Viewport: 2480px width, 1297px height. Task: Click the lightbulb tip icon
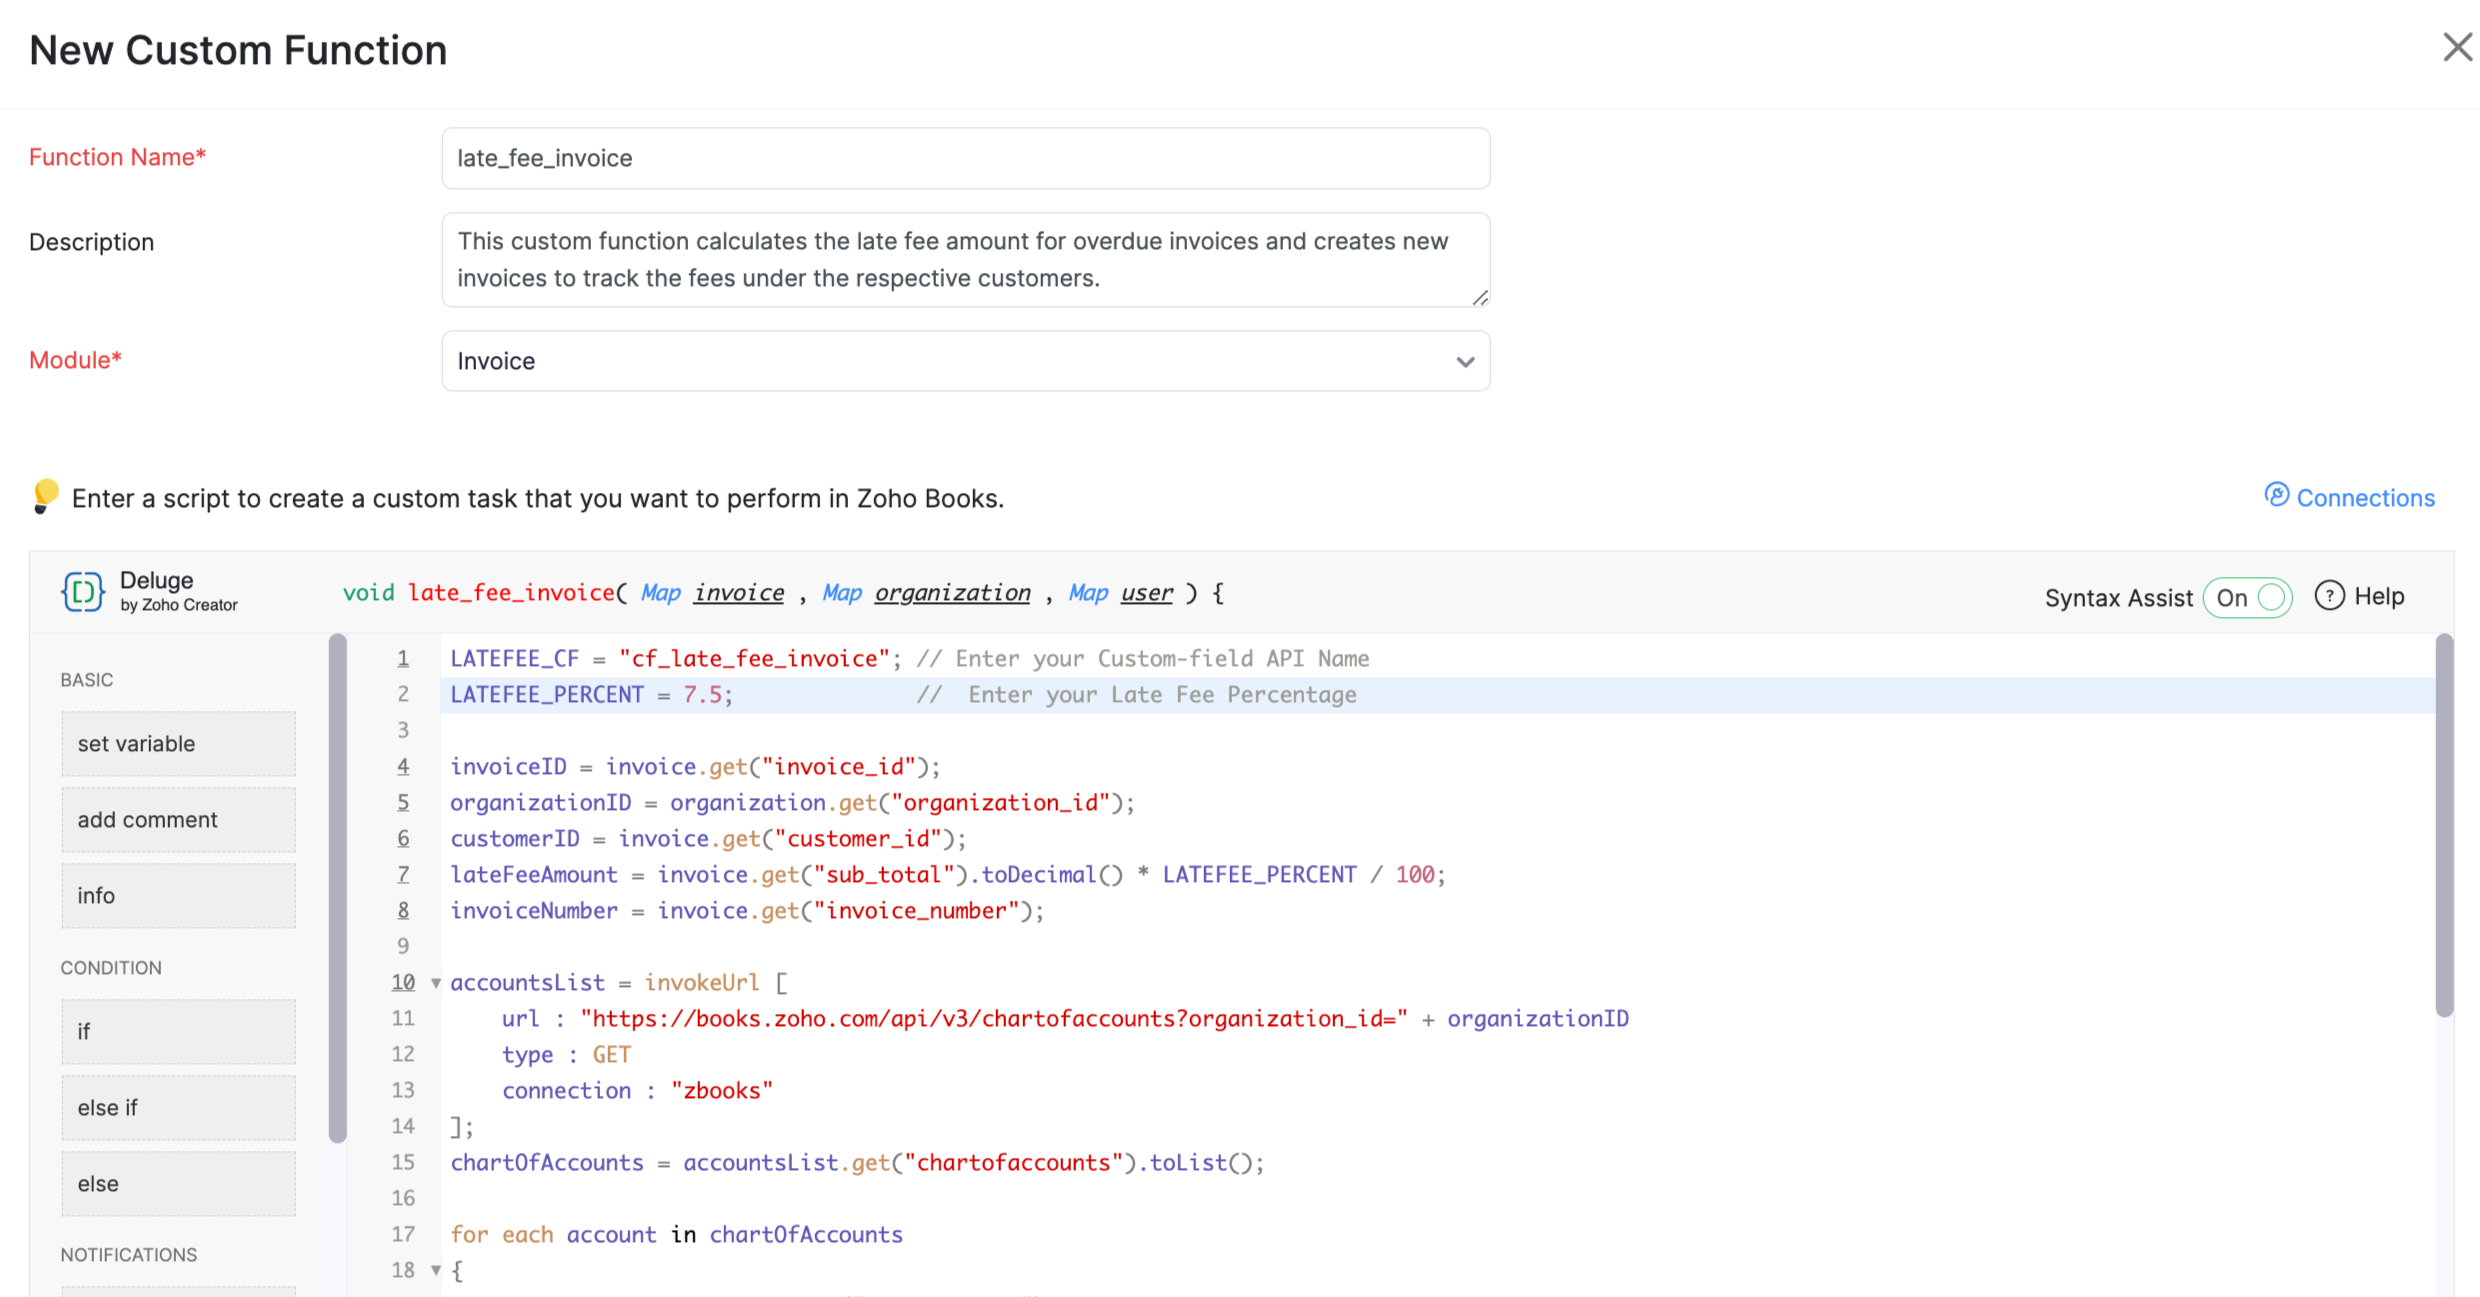click(45, 496)
